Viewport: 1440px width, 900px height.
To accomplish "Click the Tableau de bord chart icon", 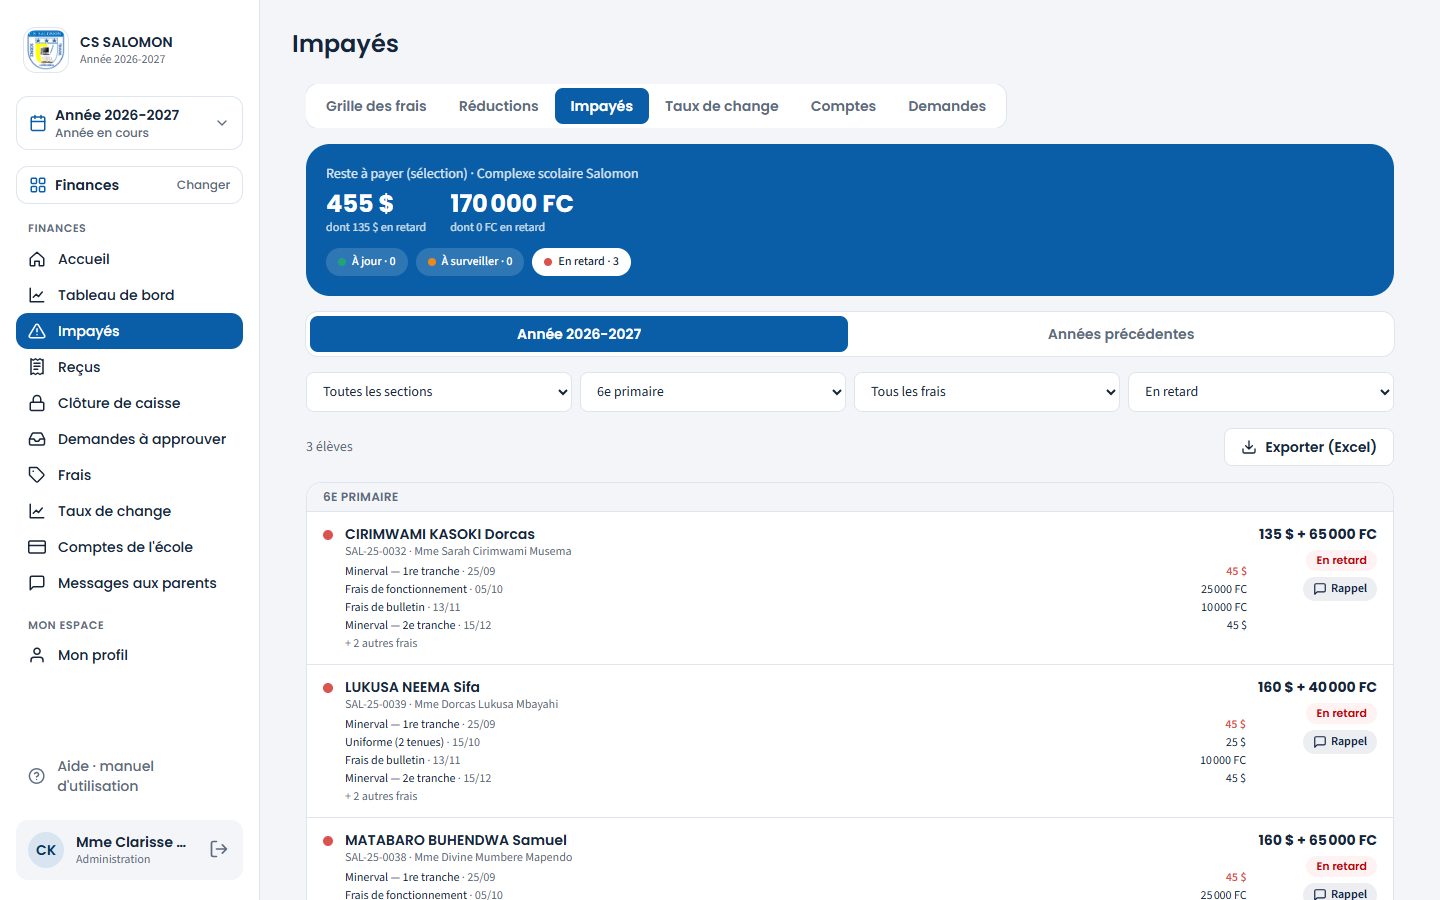I will [x=37, y=295].
